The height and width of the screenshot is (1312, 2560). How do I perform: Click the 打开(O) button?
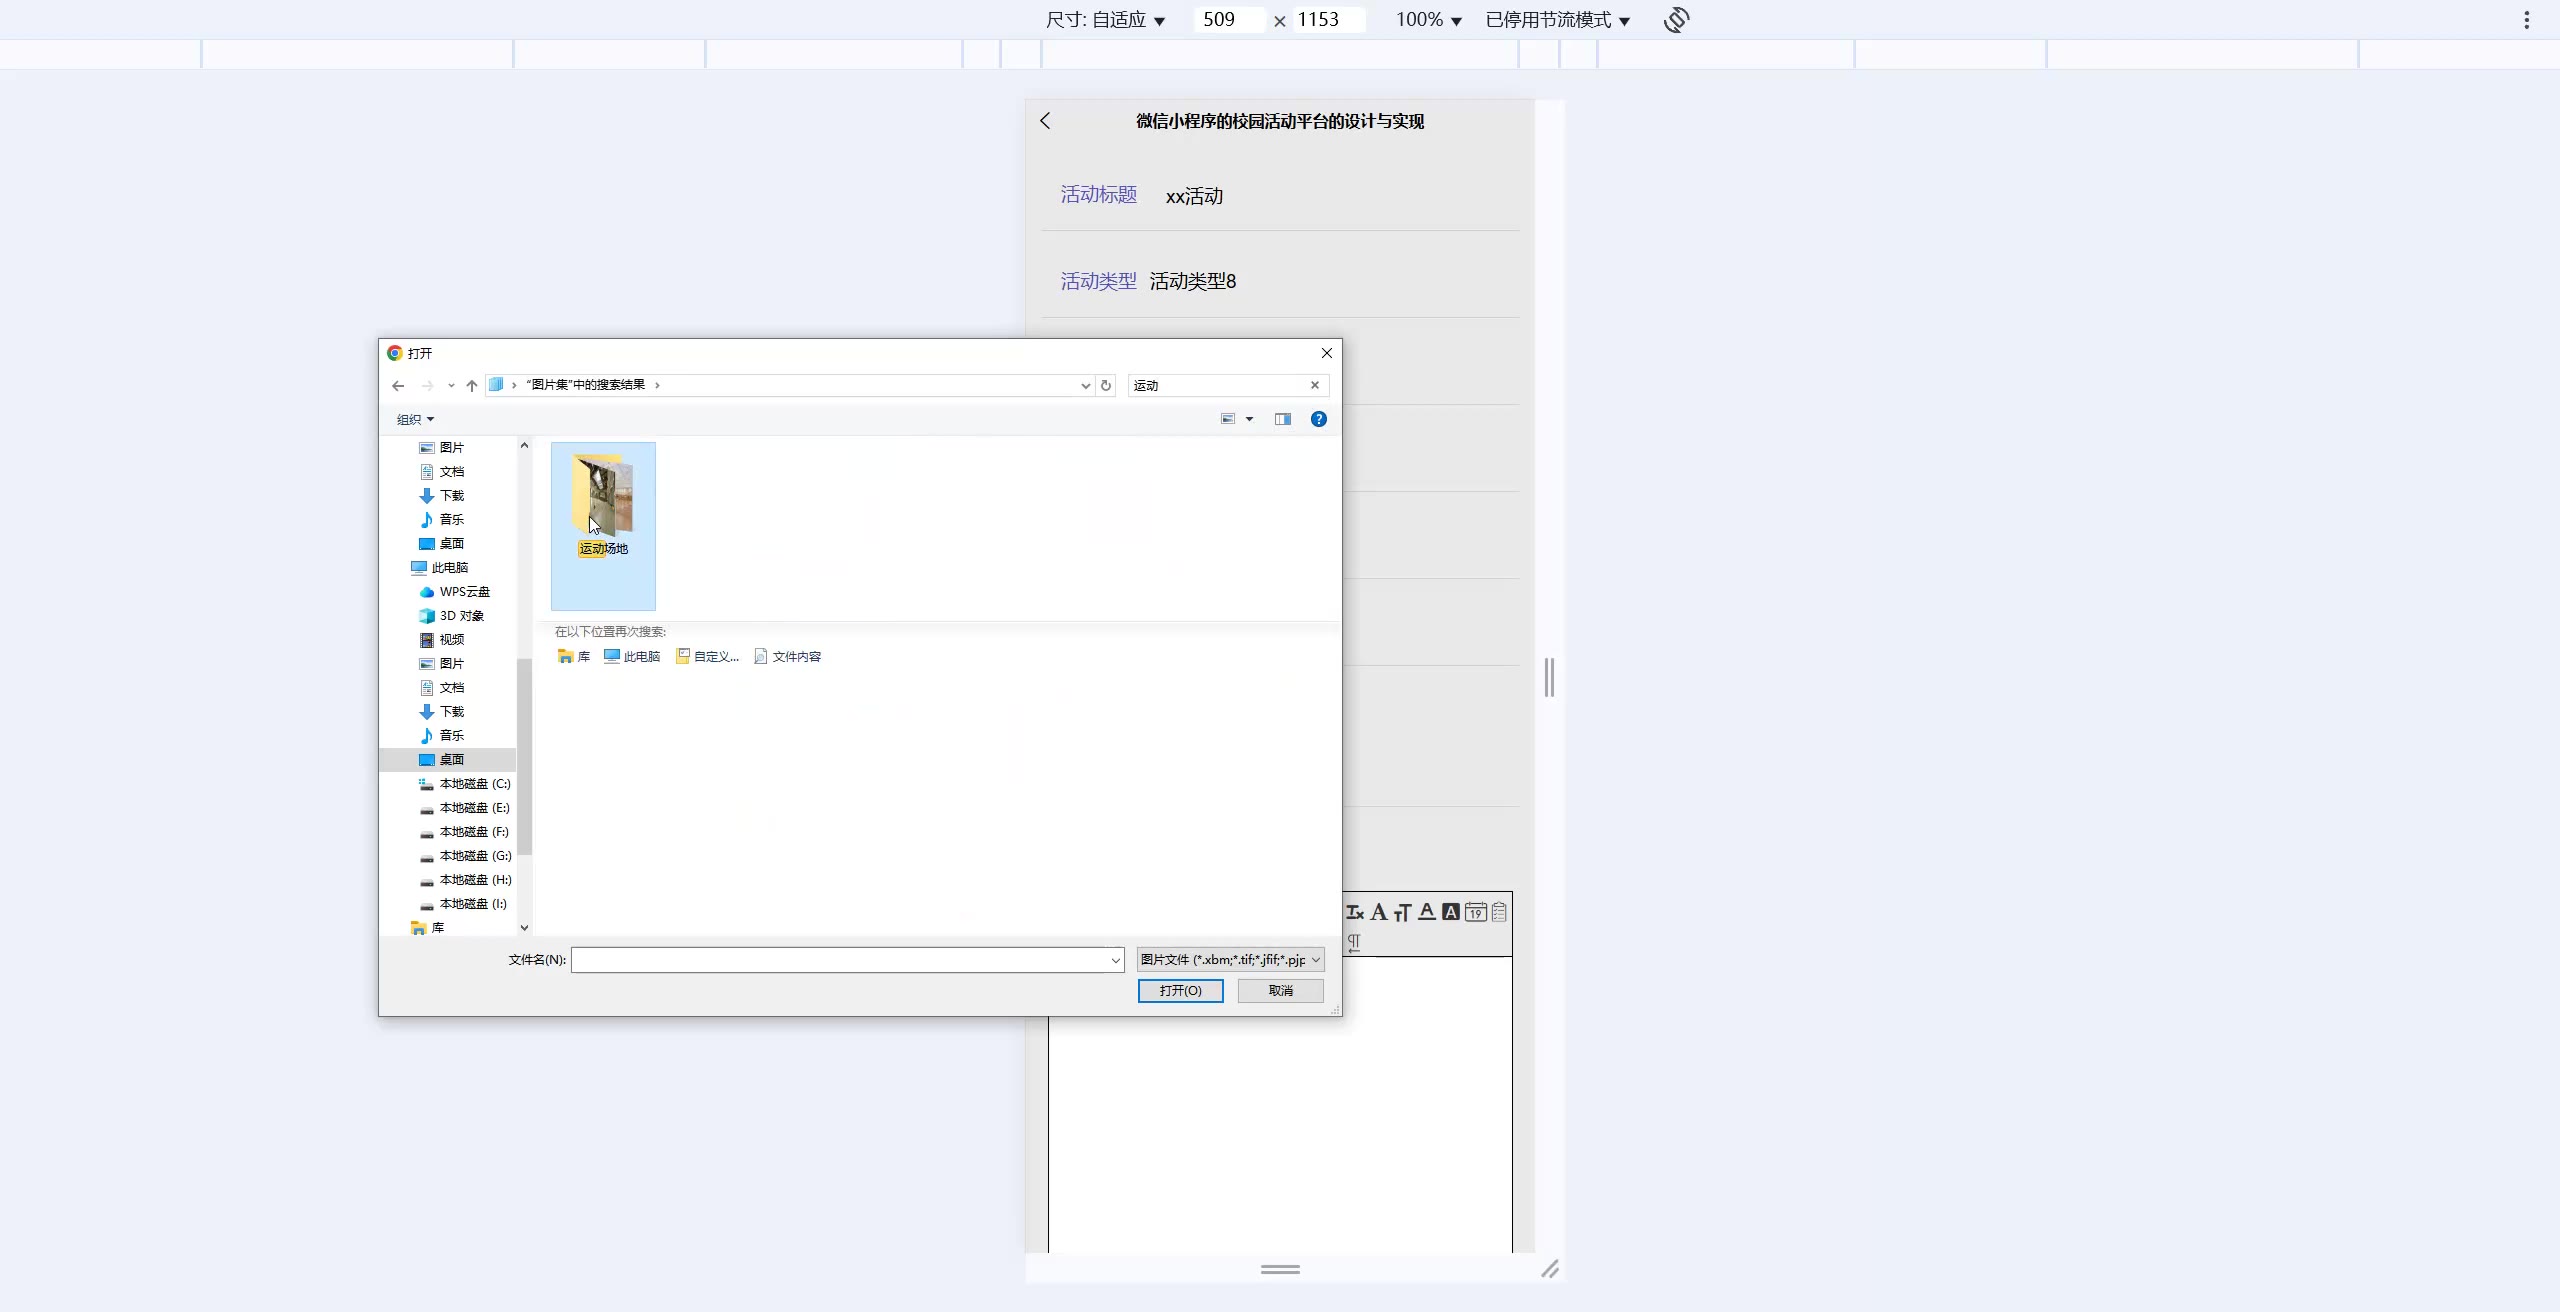[1180, 990]
